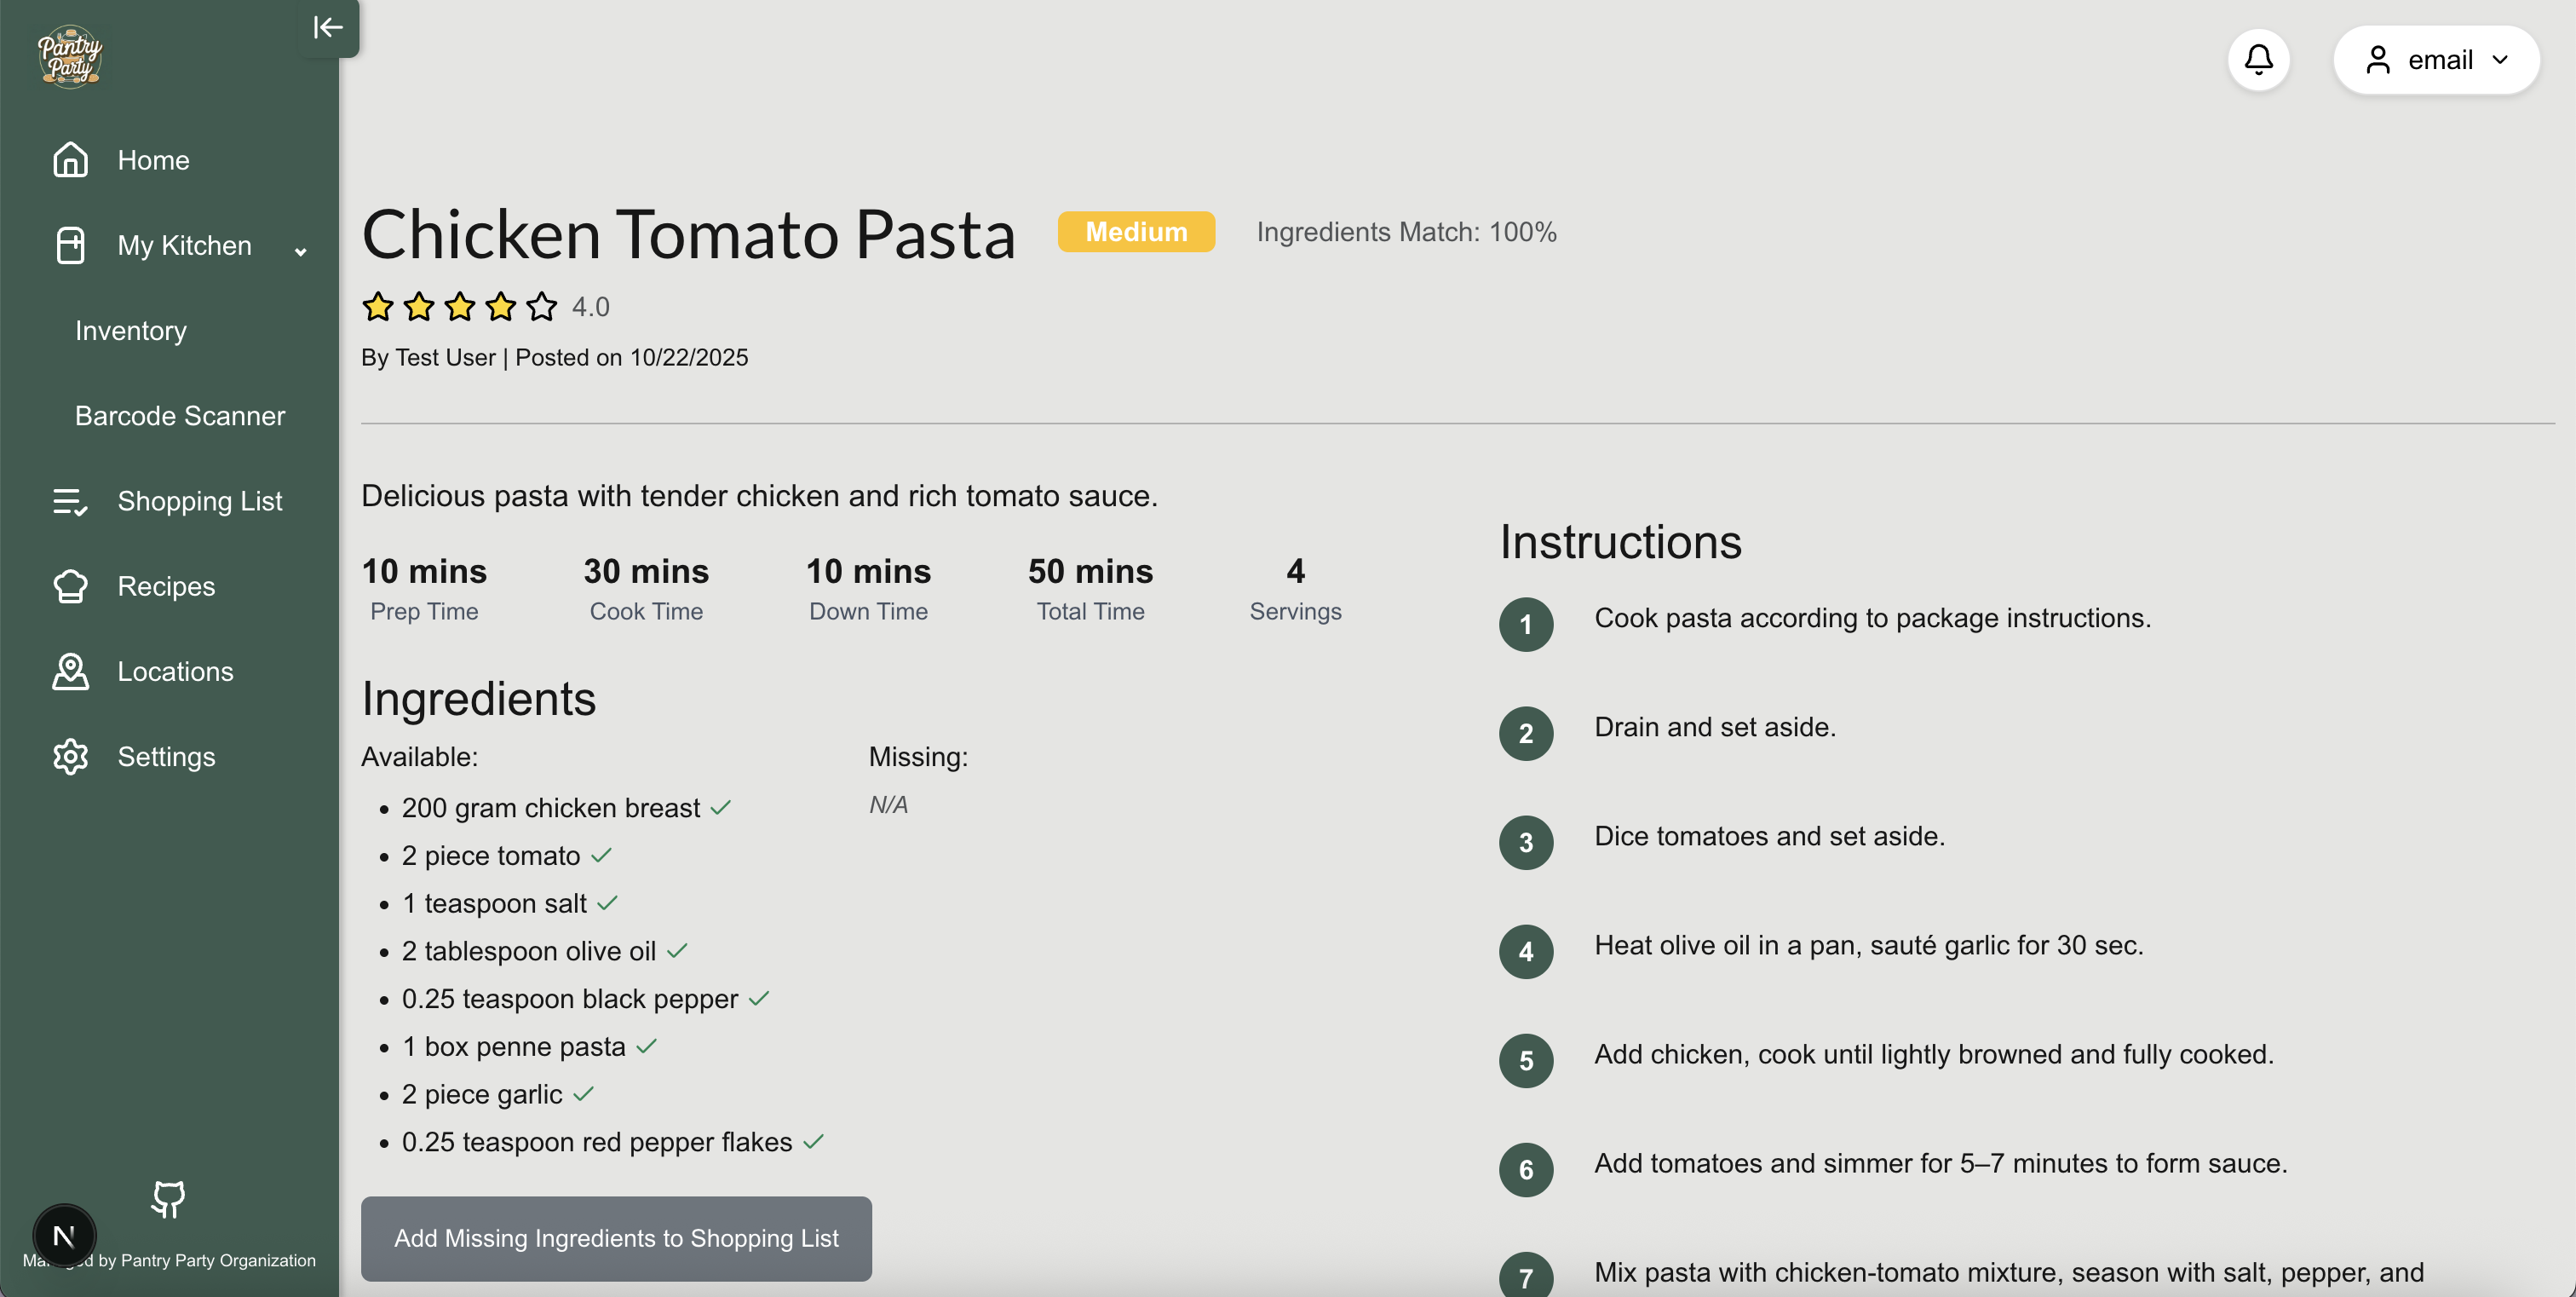Click the Shopping List checklist icon
The image size is (2576, 1297).
[70, 501]
